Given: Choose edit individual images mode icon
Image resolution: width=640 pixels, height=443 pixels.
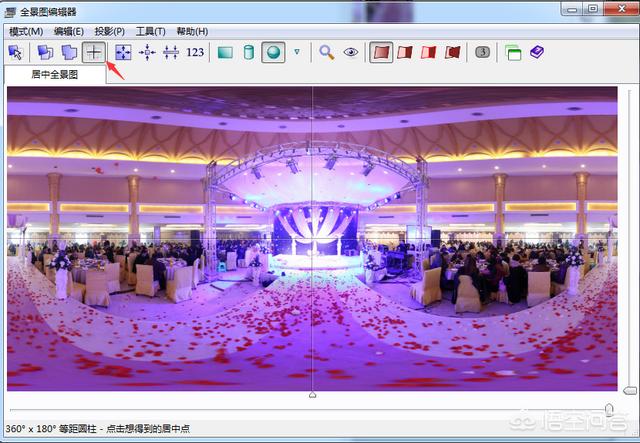Looking at the screenshot, I should click(x=69, y=52).
